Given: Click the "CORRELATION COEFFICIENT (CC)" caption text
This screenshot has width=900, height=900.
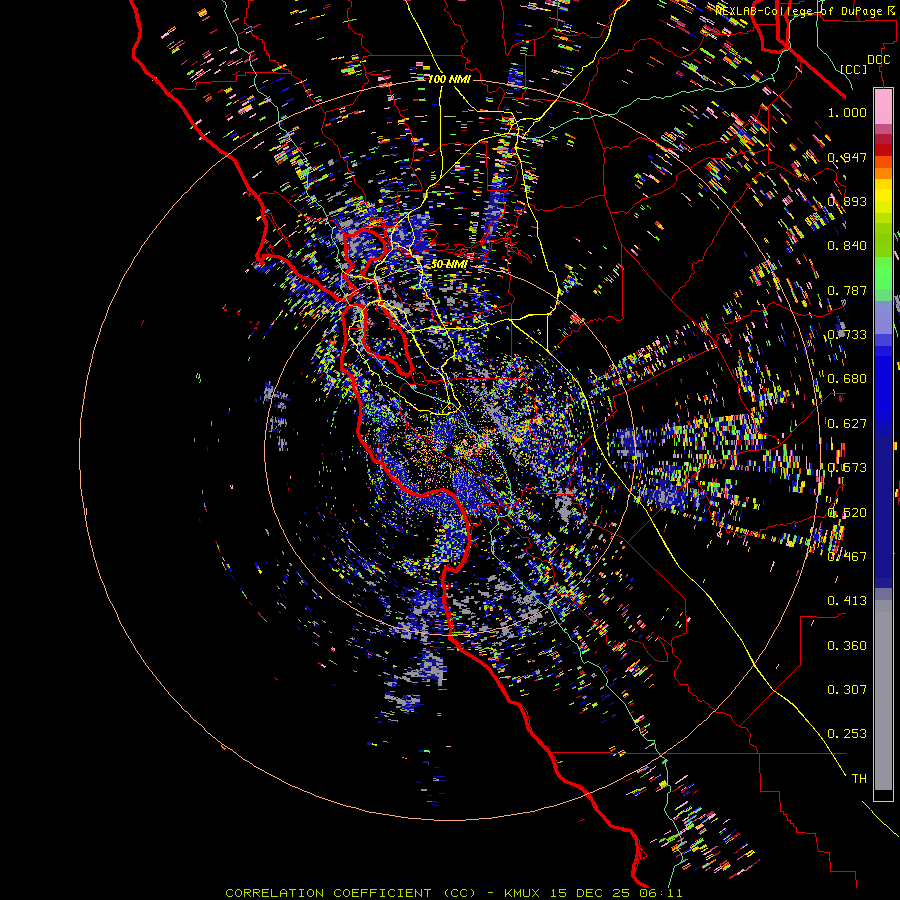Looking at the screenshot, I should point(350,893).
